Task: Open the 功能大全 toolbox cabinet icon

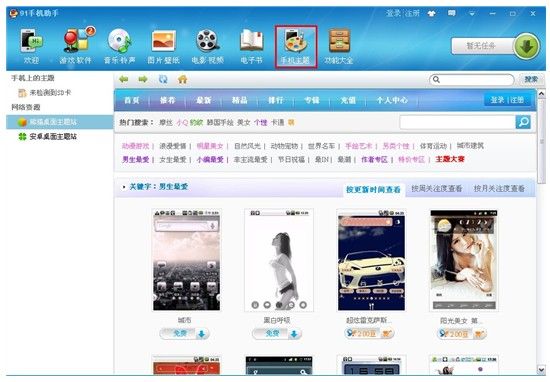Action: 339,46
